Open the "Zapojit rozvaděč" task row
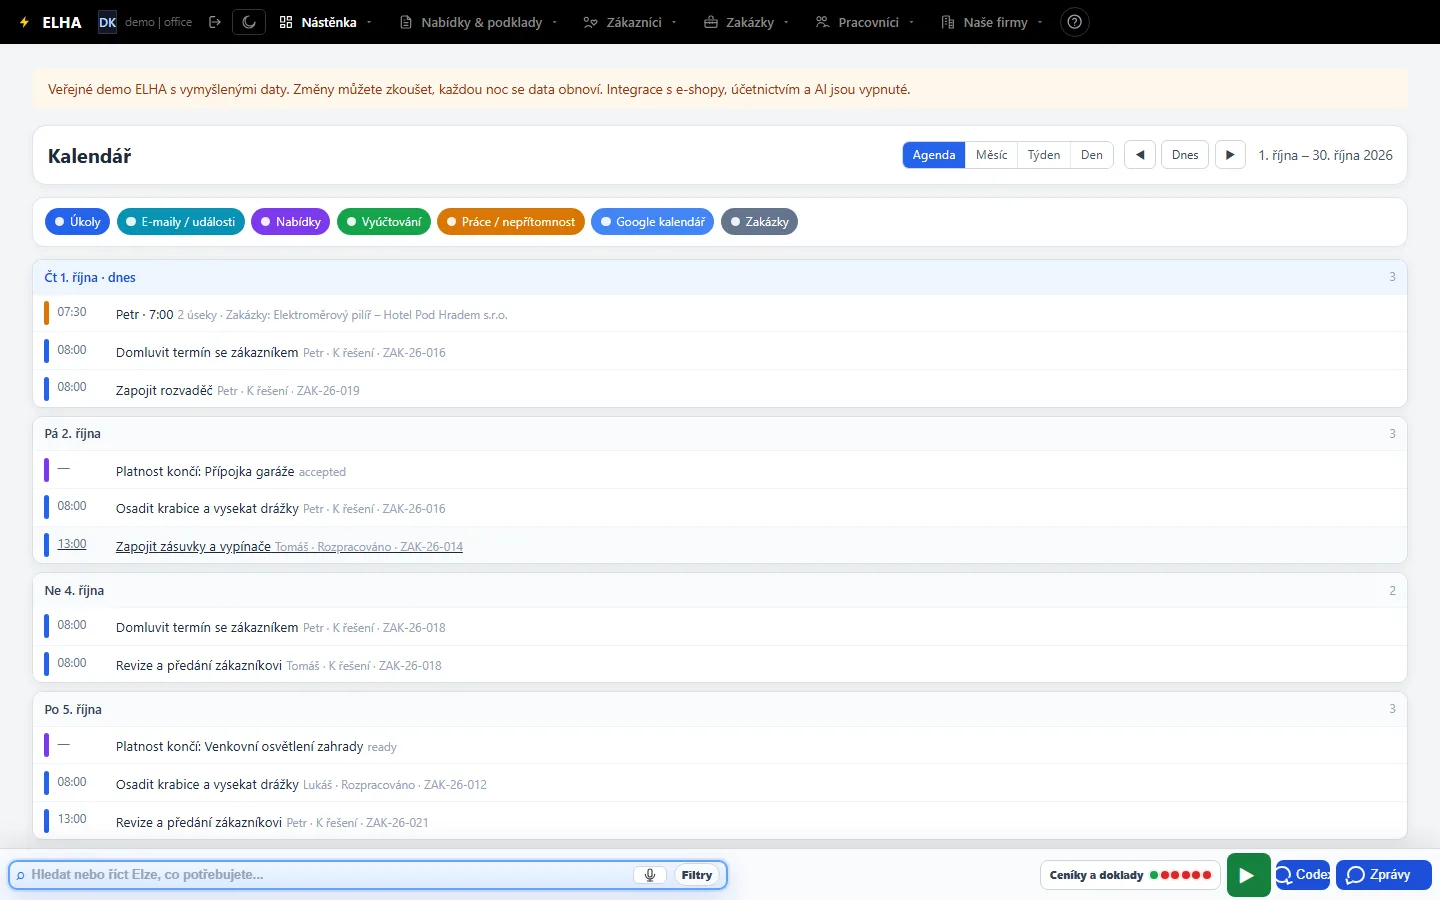The width and height of the screenshot is (1440, 900). tap(720, 390)
